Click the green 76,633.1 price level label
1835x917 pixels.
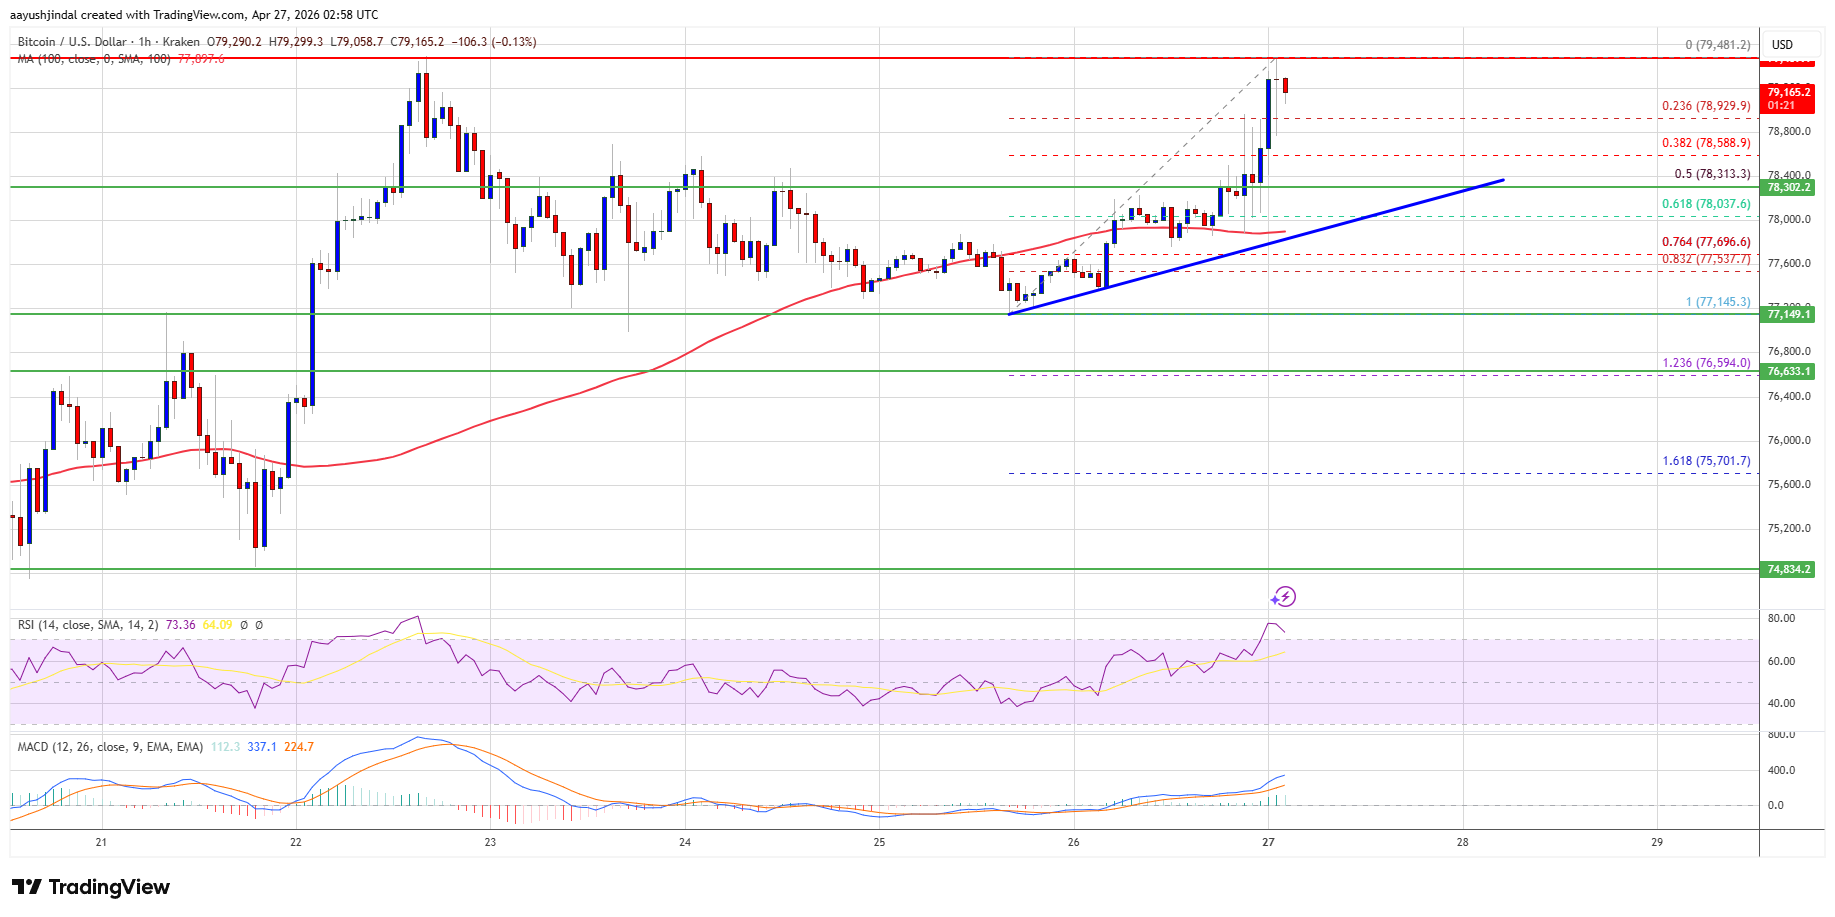(1788, 371)
